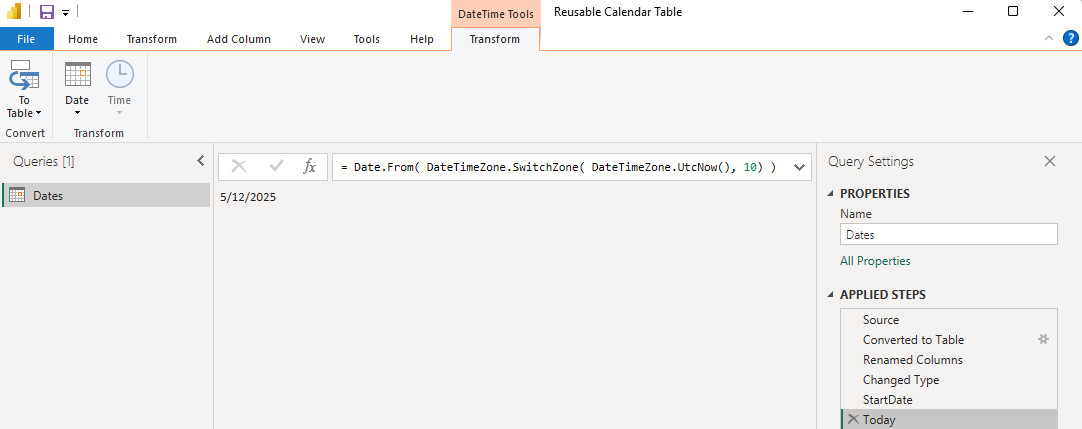This screenshot has width=1082, height=429.
Task: Cancel formula edit with X icon
Action: (239, 167)
